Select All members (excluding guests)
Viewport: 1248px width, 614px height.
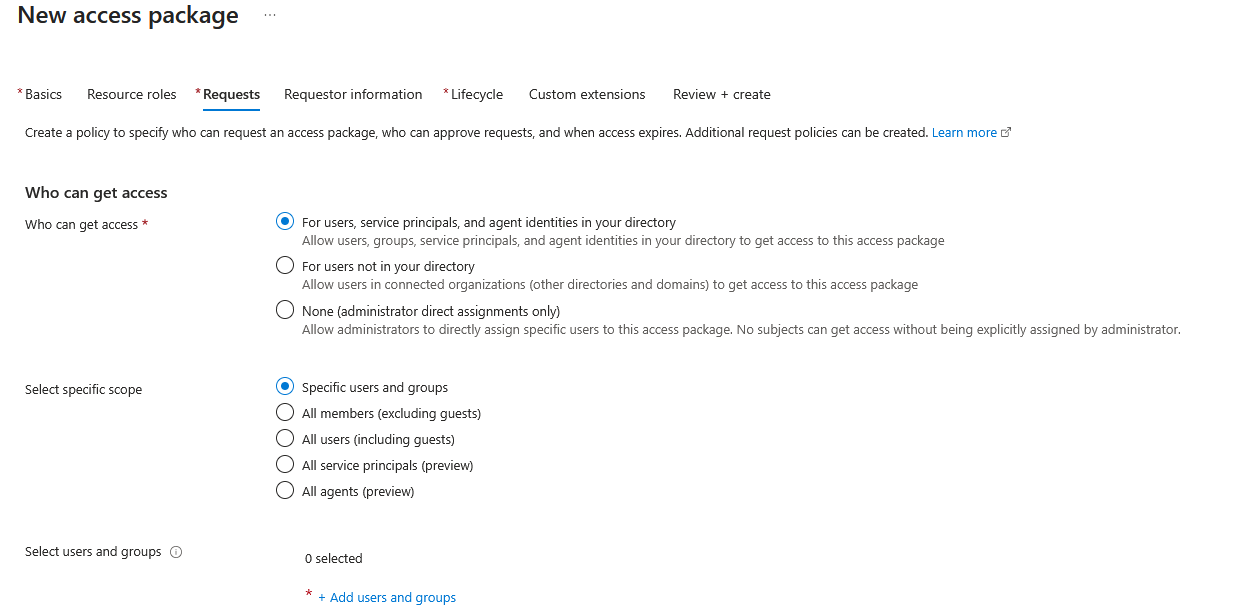click(285, 412)
